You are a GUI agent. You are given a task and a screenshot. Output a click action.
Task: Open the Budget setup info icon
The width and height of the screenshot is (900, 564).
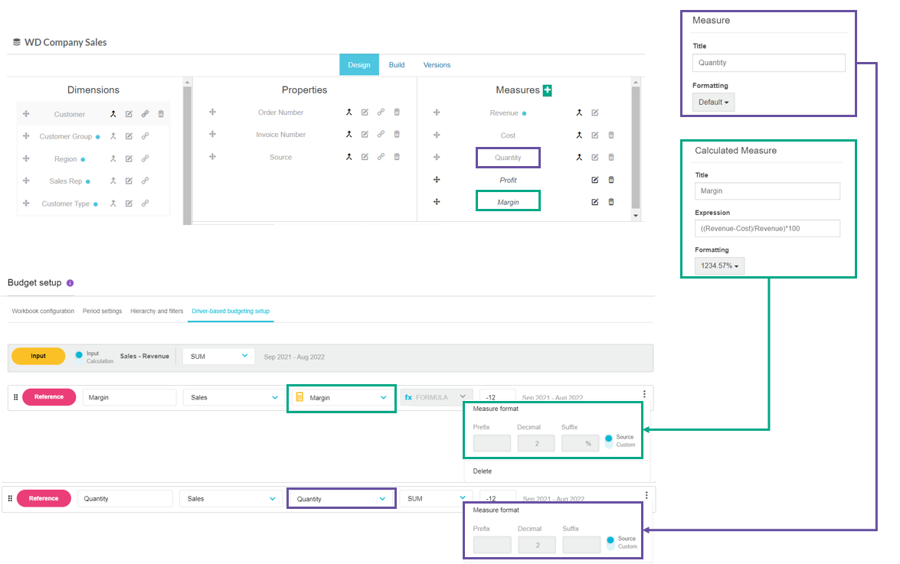point(70,283)
